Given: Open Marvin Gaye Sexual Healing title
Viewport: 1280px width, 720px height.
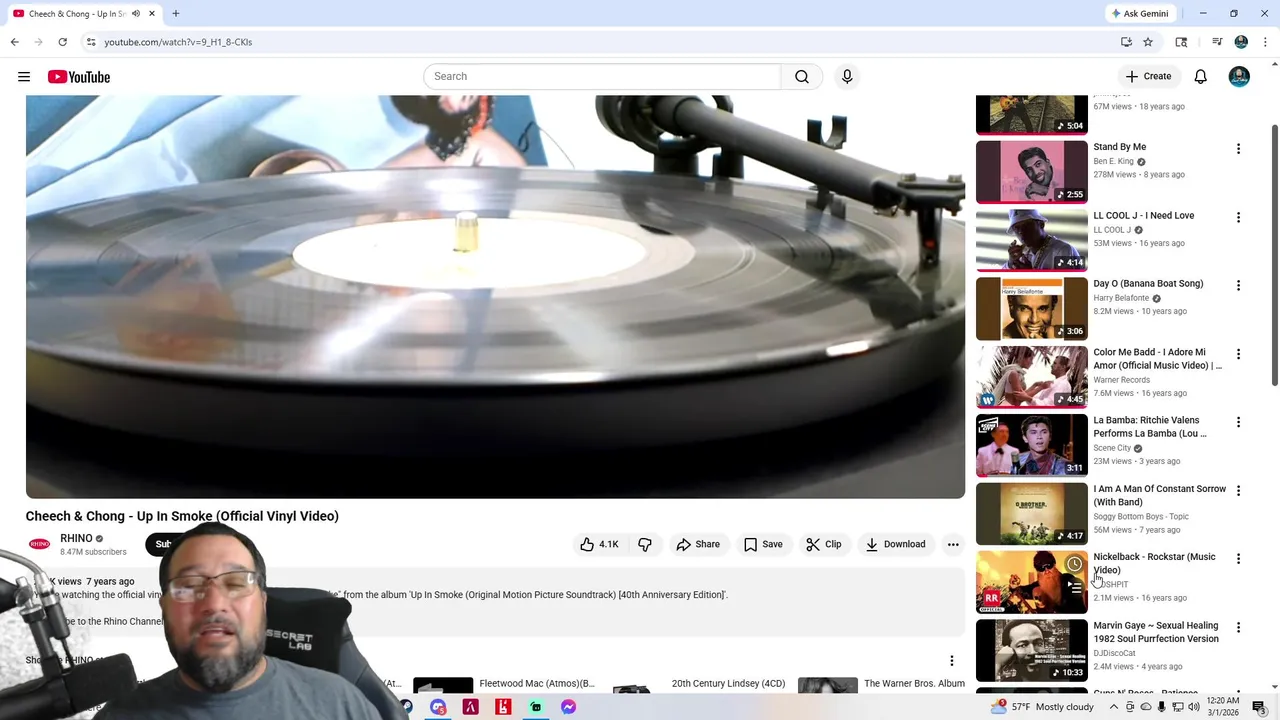Looking at the screenshot, I should [x=1156, y=632].
